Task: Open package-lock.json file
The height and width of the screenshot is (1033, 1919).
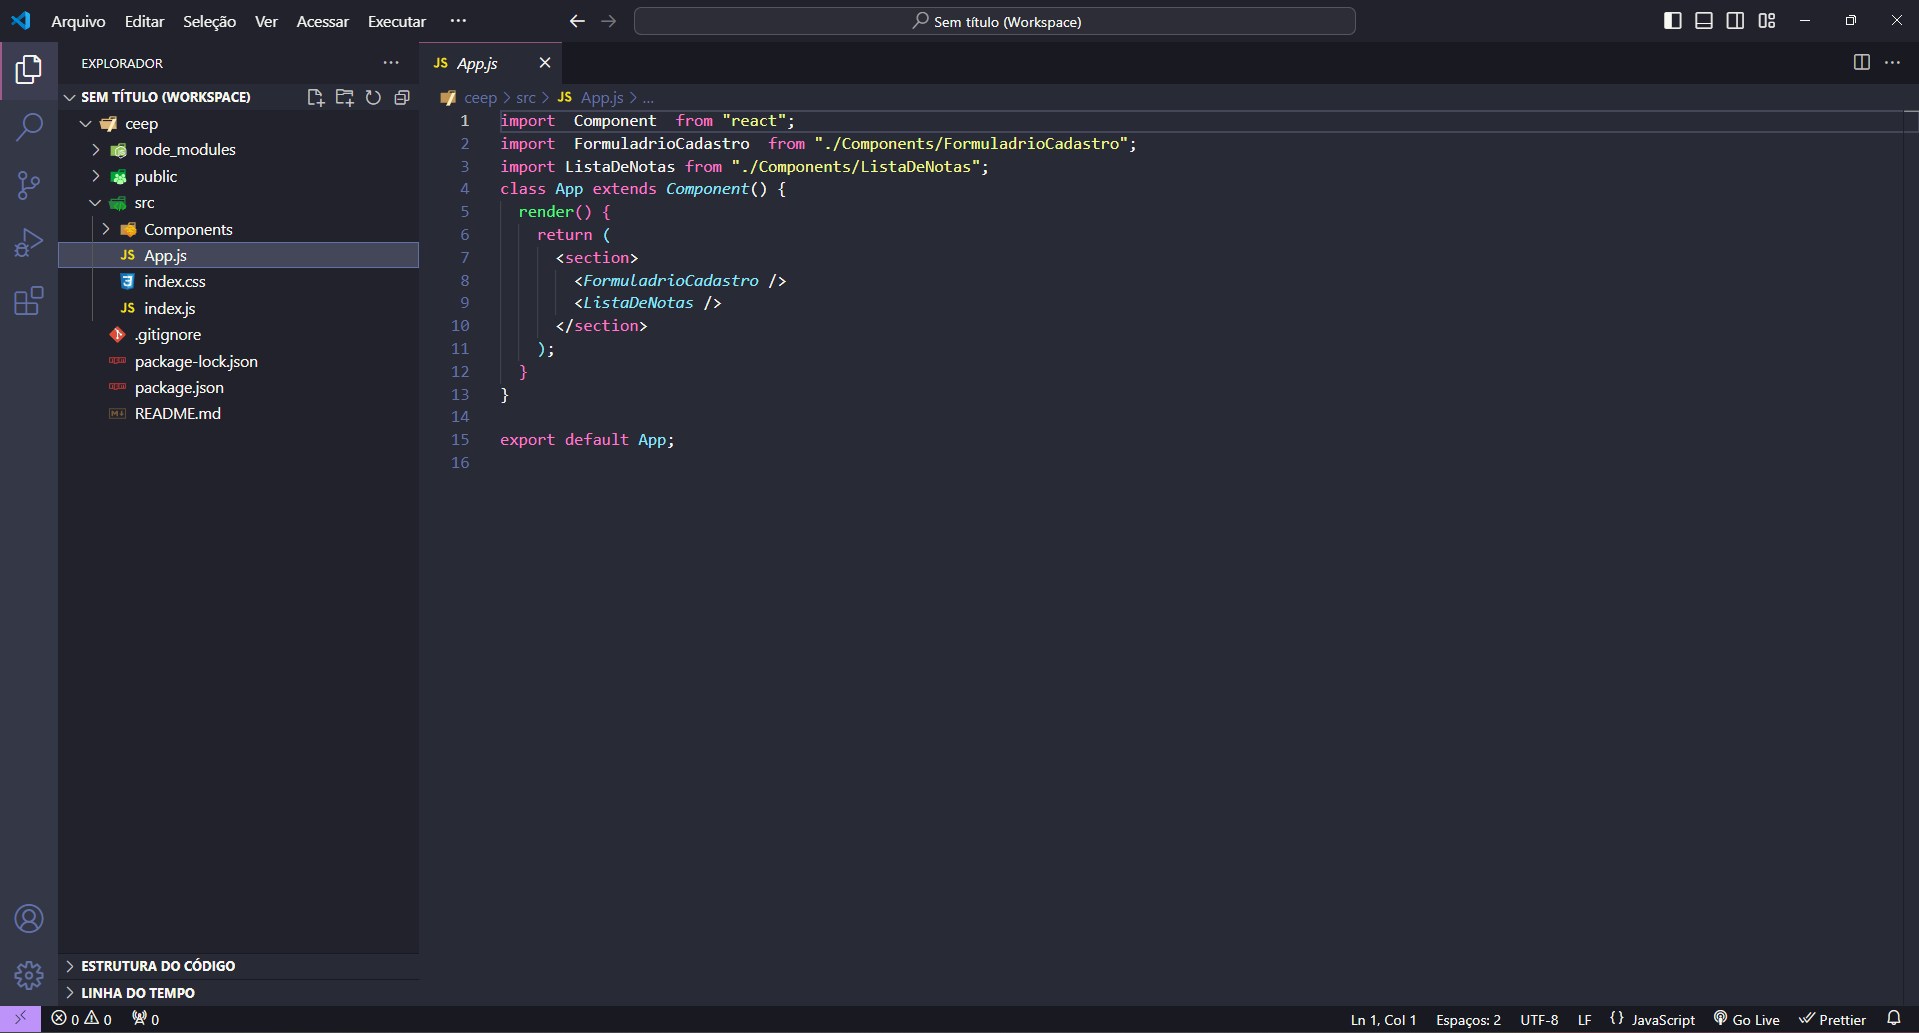Action: pos(239,361)
